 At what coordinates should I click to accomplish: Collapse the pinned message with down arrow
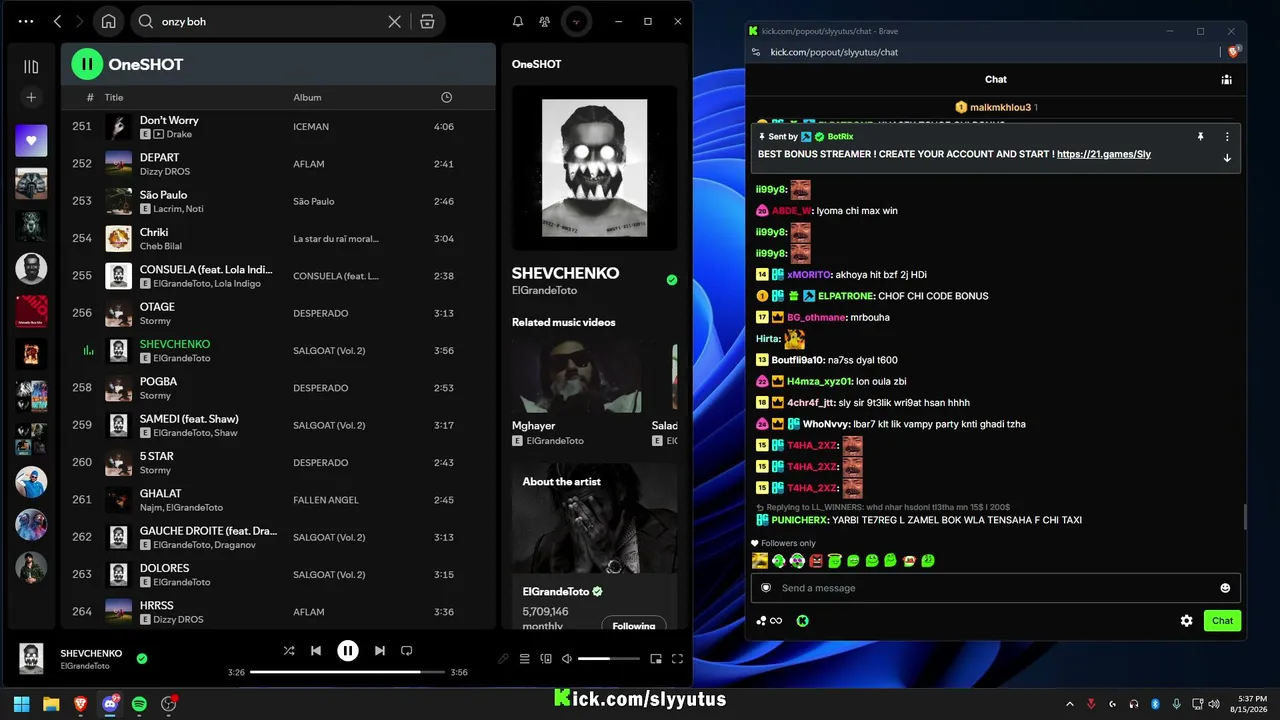[x=1227, y=158]
